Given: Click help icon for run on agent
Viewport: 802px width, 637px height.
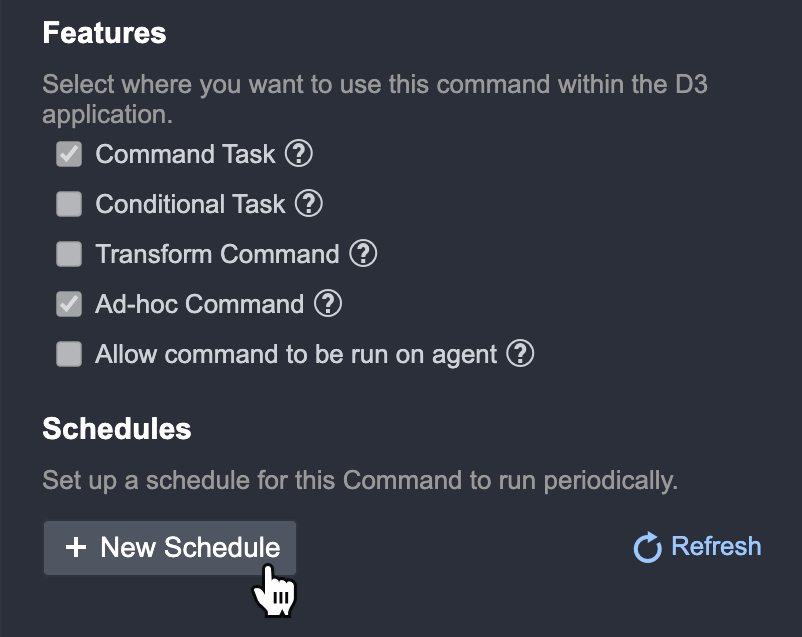Looking at the screenshot, I should (520, 354).
